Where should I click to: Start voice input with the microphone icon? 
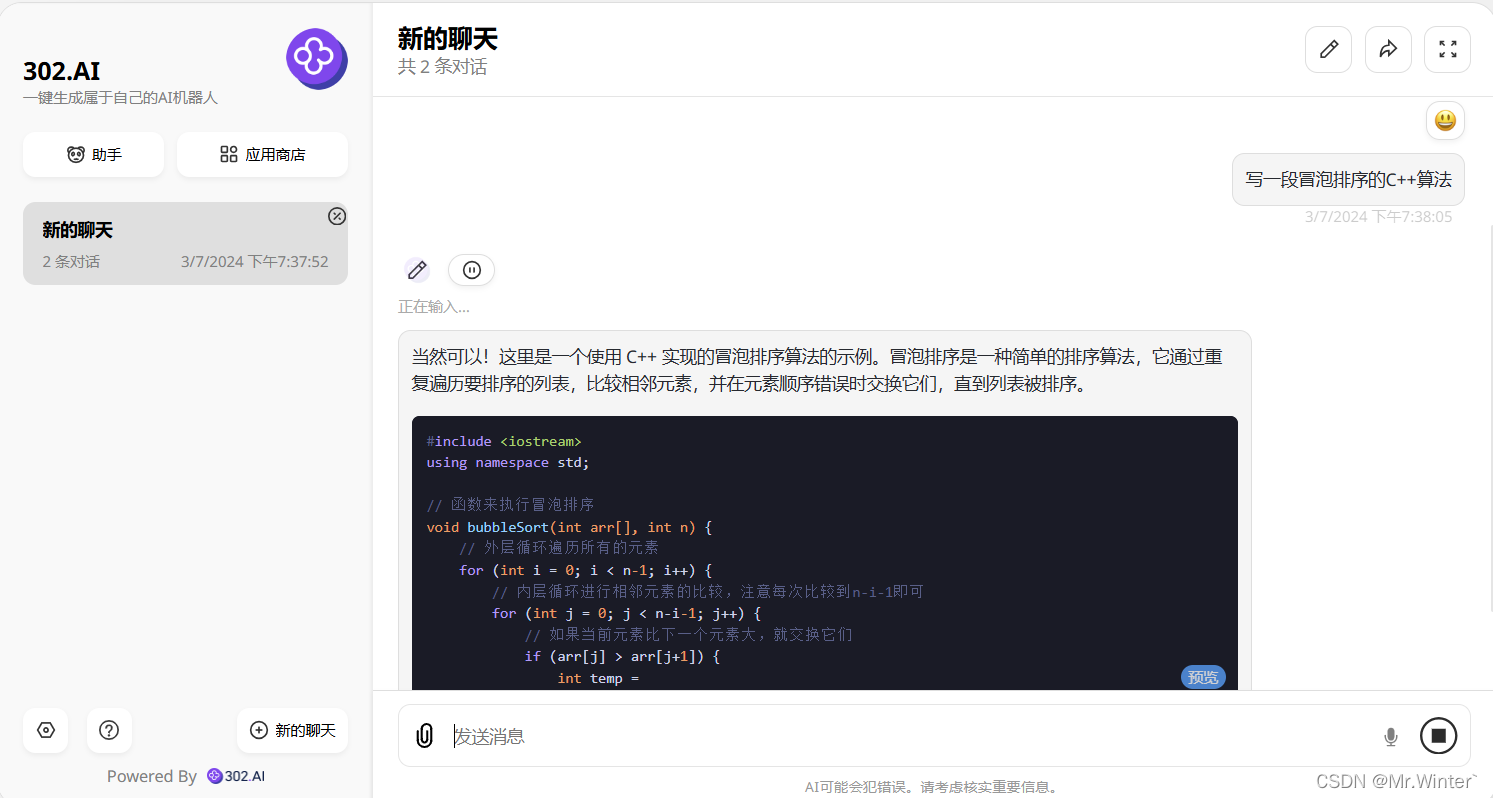click(x=1390, y=737)
